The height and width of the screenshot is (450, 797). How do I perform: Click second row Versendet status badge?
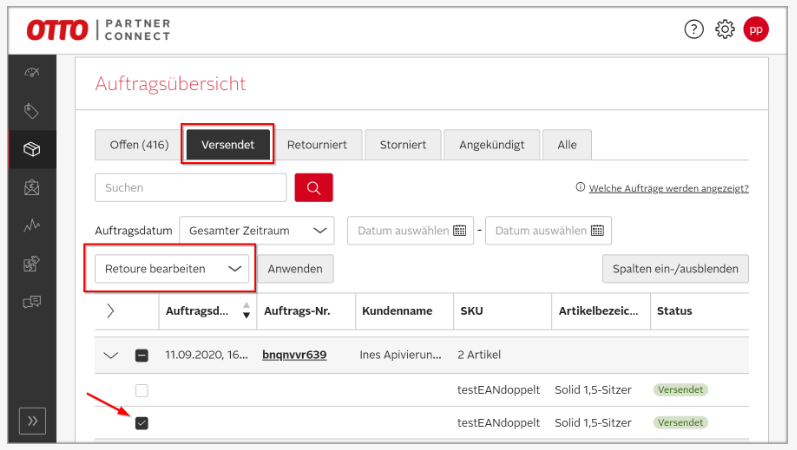[x=681, y=423]
